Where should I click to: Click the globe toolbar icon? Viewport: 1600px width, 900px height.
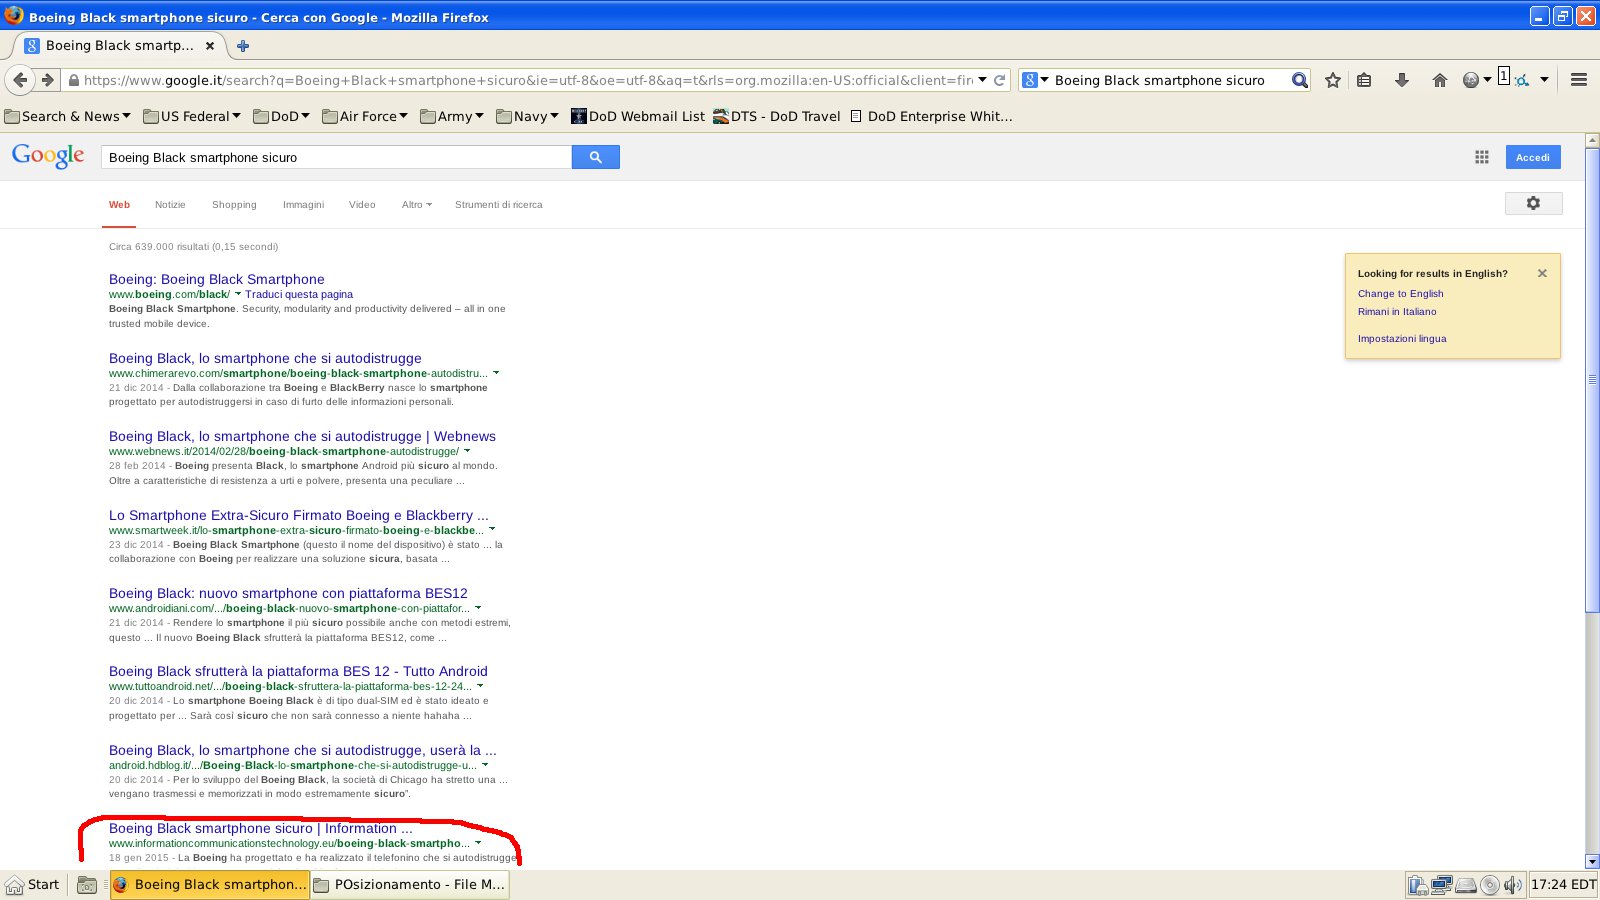tap(1470, 80)
